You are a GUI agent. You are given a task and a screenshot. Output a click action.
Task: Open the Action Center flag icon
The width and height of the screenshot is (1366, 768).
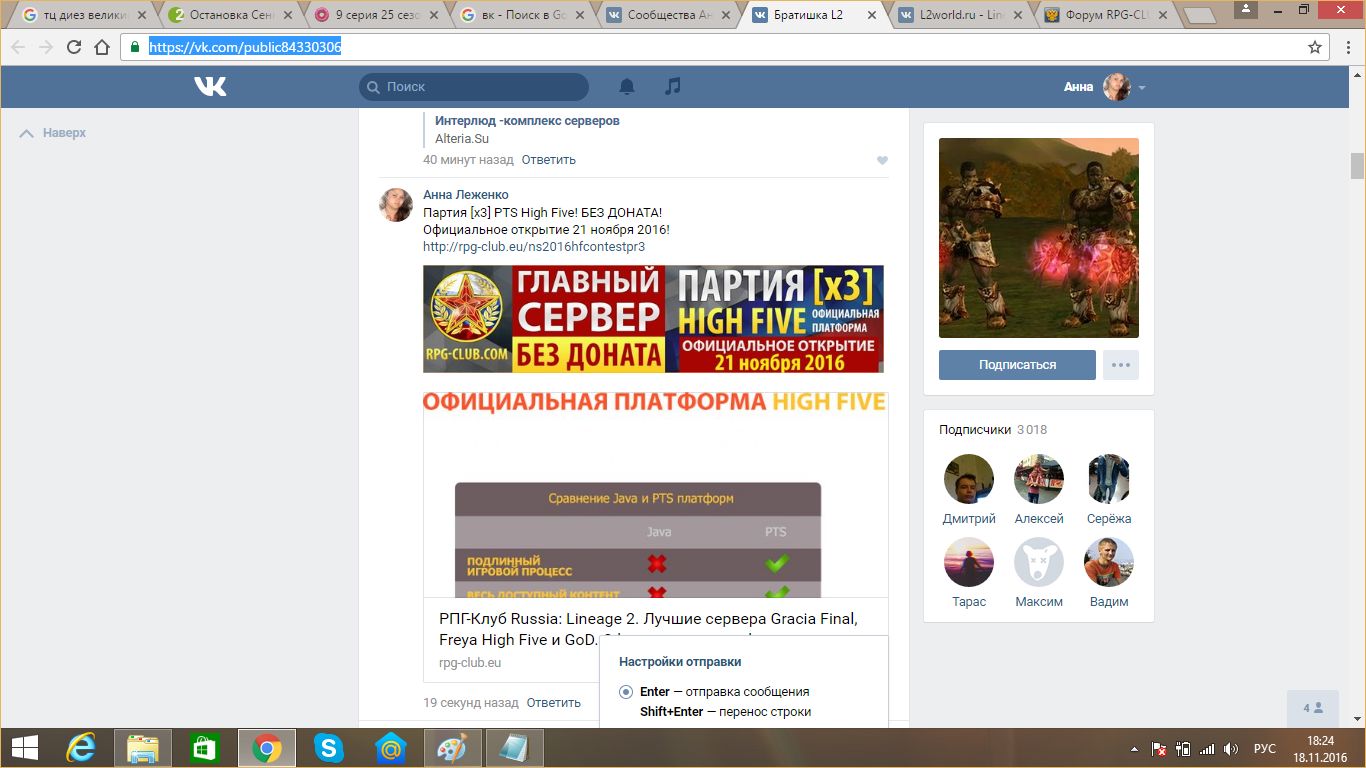click(1159, 748)
